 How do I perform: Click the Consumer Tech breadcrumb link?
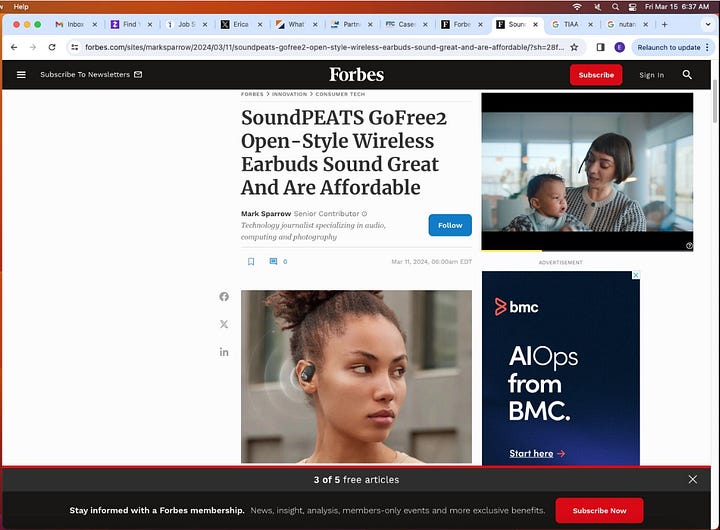[x=340, y=94]
